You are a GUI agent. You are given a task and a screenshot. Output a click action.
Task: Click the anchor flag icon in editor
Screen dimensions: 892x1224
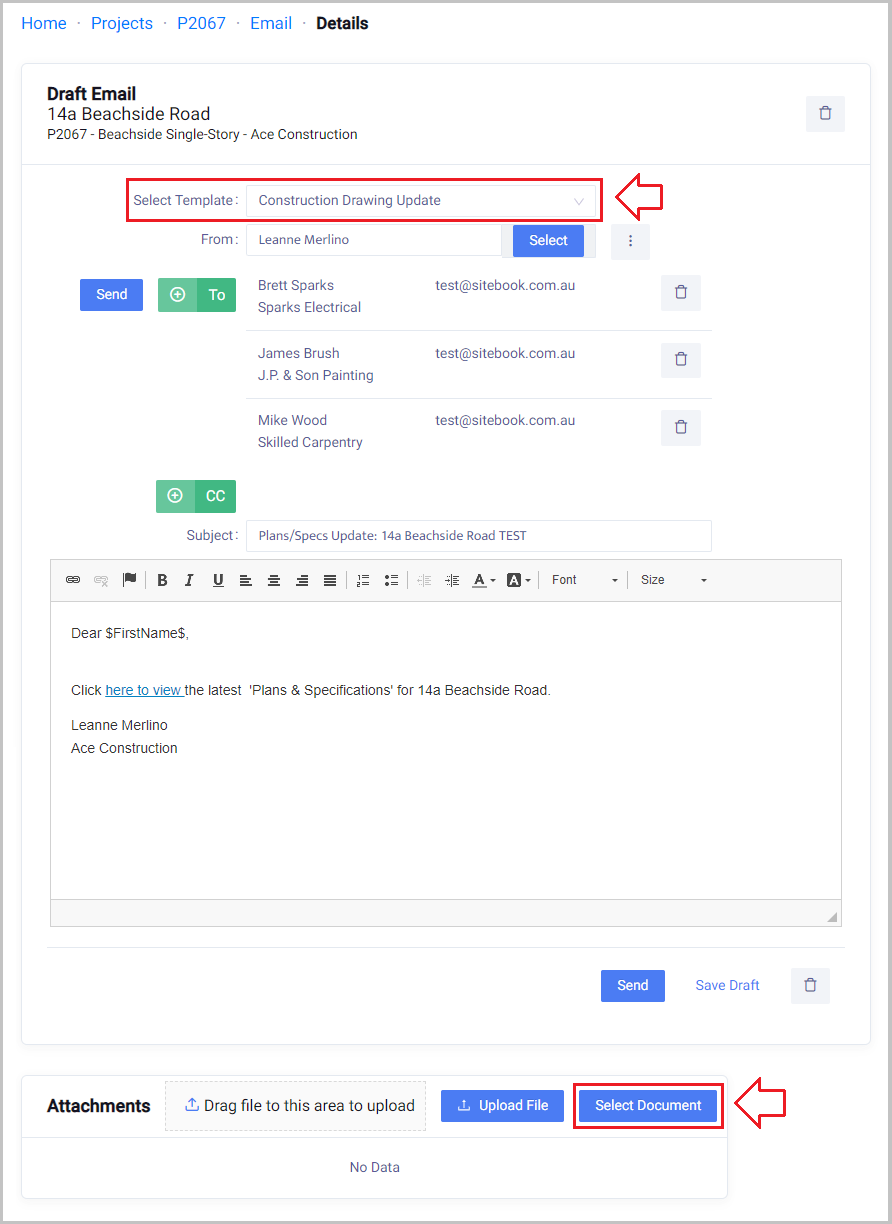129,580
